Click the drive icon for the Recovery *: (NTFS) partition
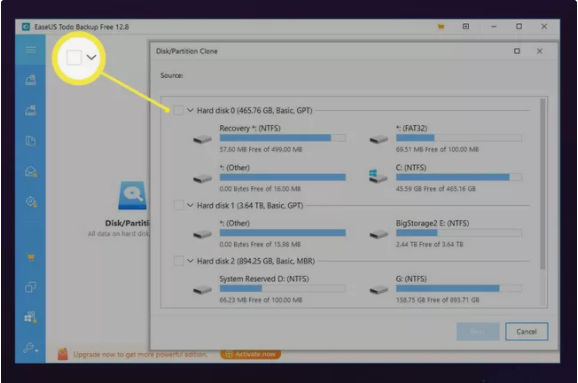The height and width of the screenshot is (383, 578). (x=202, y=139)
